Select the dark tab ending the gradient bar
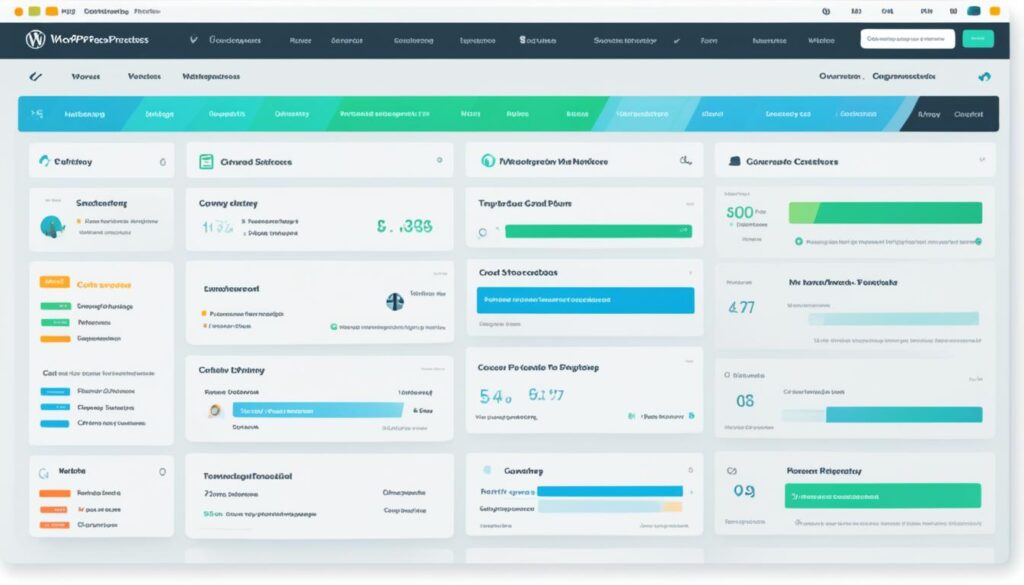The image size is (1024, 585). 950,114
